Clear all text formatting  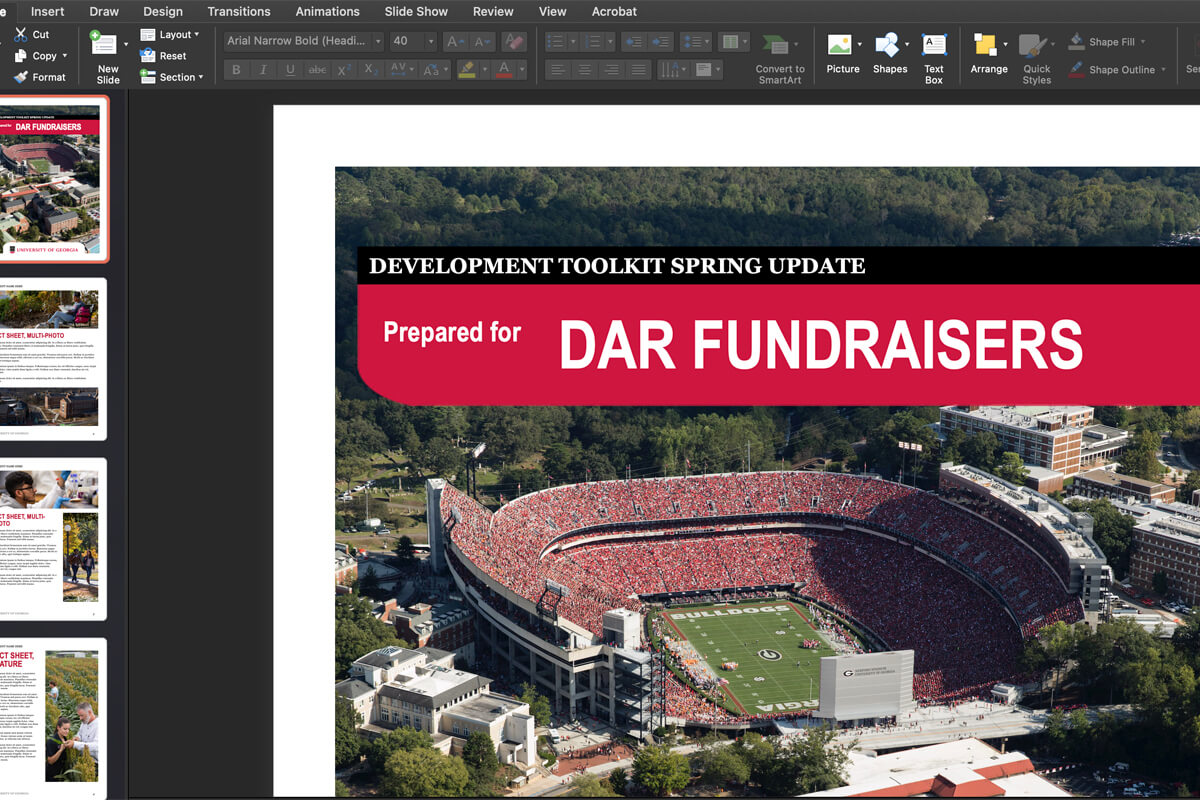(513, 41)
